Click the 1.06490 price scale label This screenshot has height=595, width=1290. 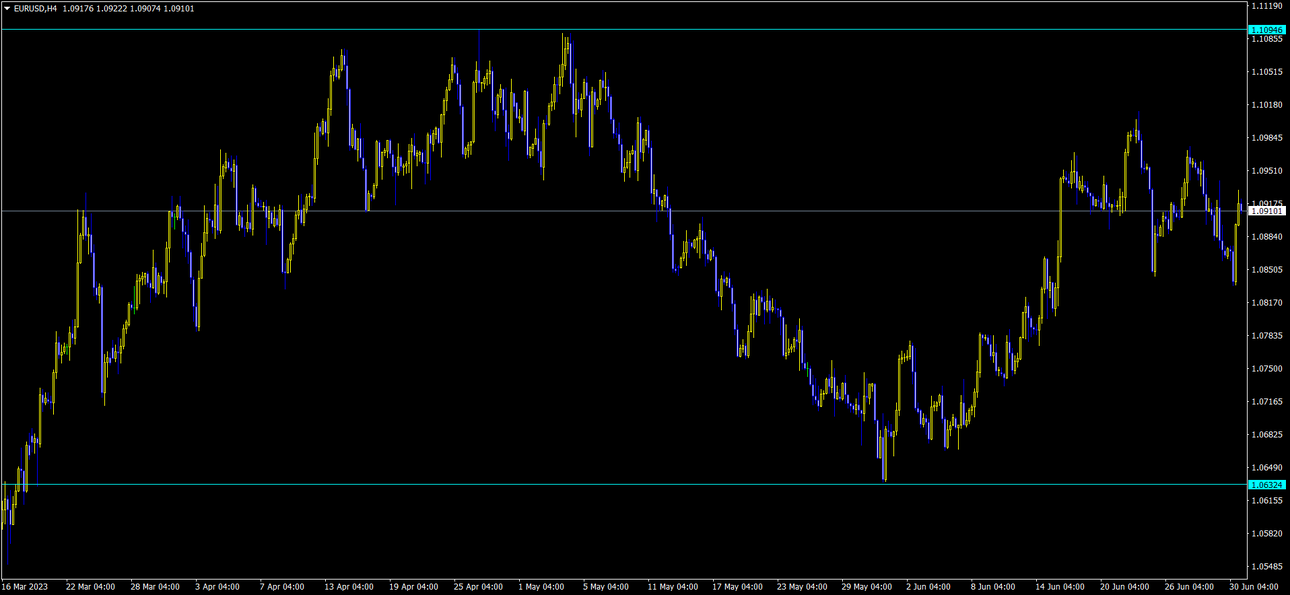point(1267,468)
